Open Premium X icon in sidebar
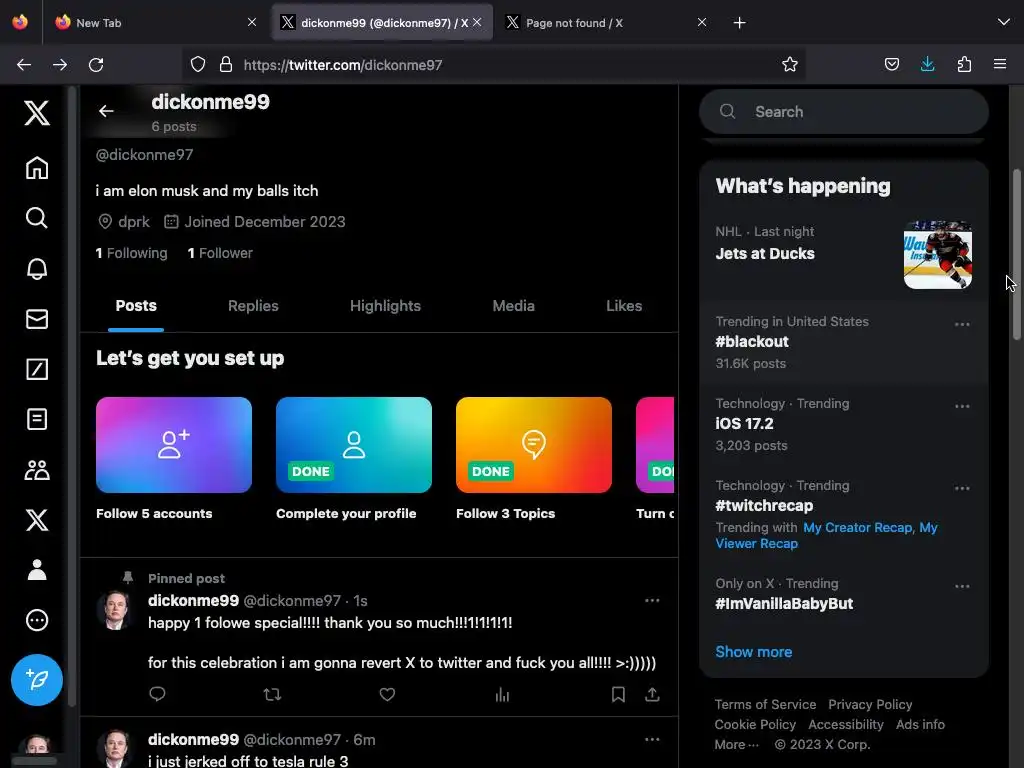Image resolution: width=1024 pixels, height=768 pixels. click(37, 520)
